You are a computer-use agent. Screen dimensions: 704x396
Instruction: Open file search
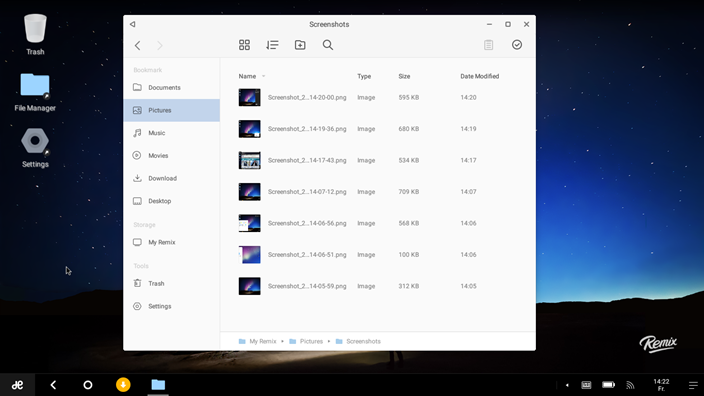click(328, 45)
